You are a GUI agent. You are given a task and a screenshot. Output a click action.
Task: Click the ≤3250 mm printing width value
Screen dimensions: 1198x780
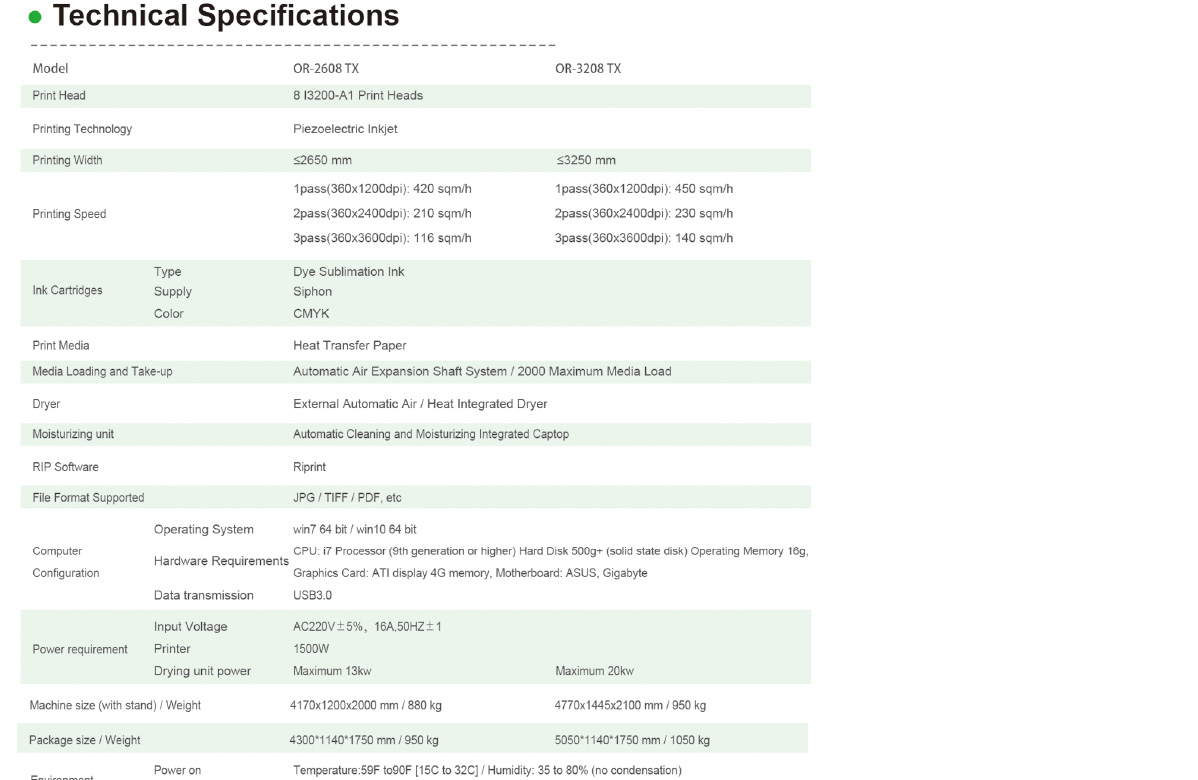(x=585, y=160)
